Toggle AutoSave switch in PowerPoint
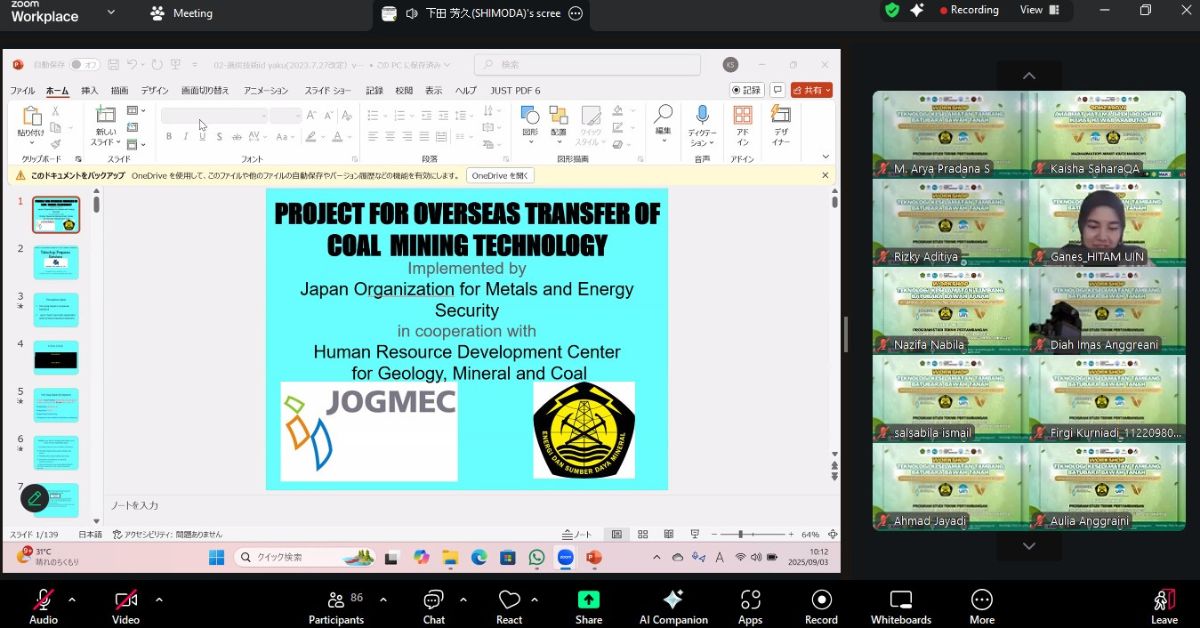Screen dimensions: 1200x628 [84, 65]
